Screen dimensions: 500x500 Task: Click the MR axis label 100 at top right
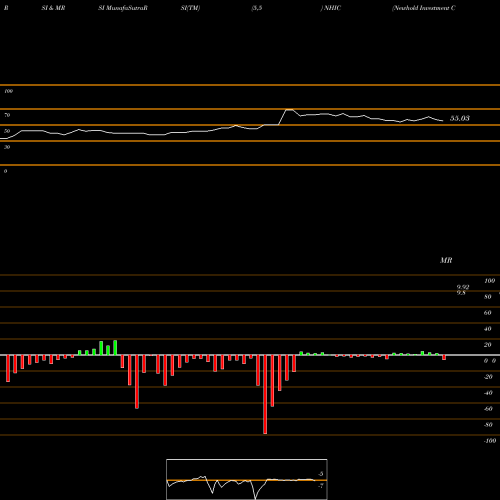click(490, 281)
